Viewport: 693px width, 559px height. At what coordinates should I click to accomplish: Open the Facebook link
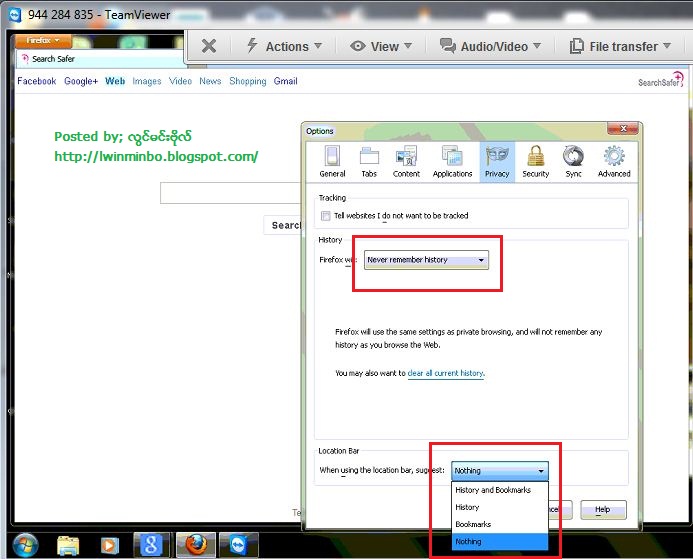point(37,81)
